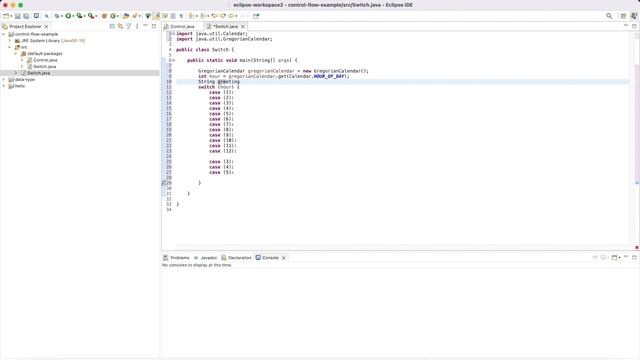The width and height of the screenshot is (640, 360).
Task: Toggle folding of the main method
Action: pos(173,60)
